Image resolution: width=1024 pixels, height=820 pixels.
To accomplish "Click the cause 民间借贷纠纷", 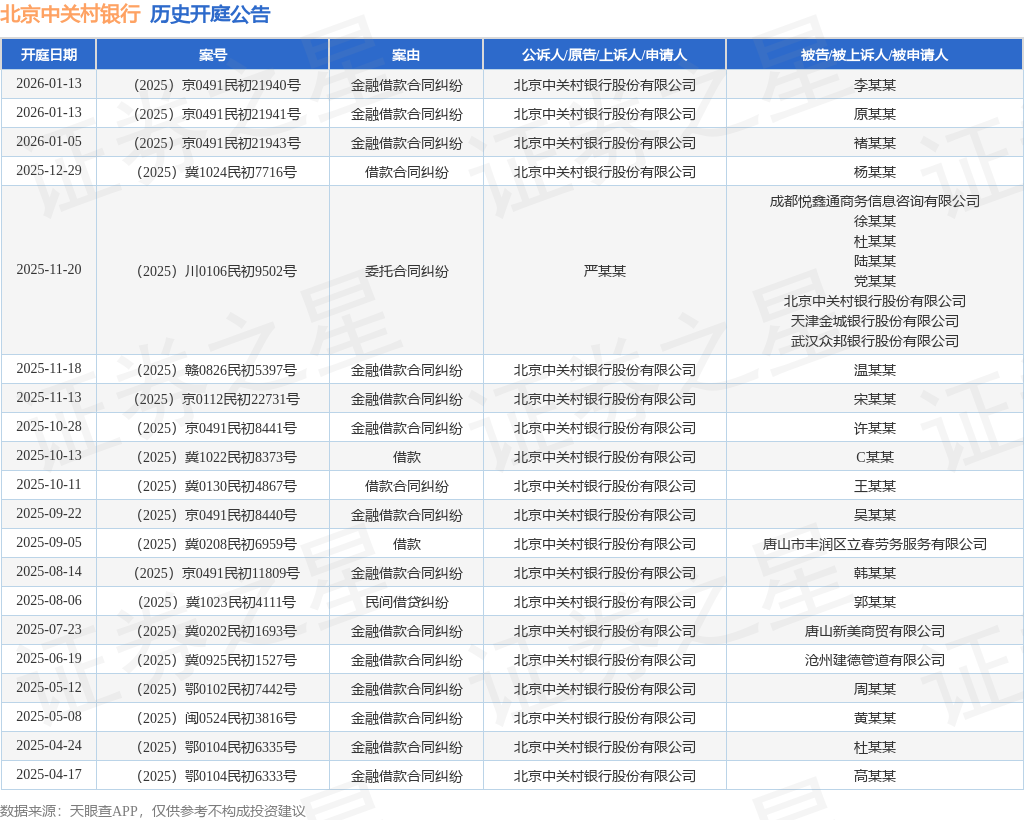I will tap(406, 602).
